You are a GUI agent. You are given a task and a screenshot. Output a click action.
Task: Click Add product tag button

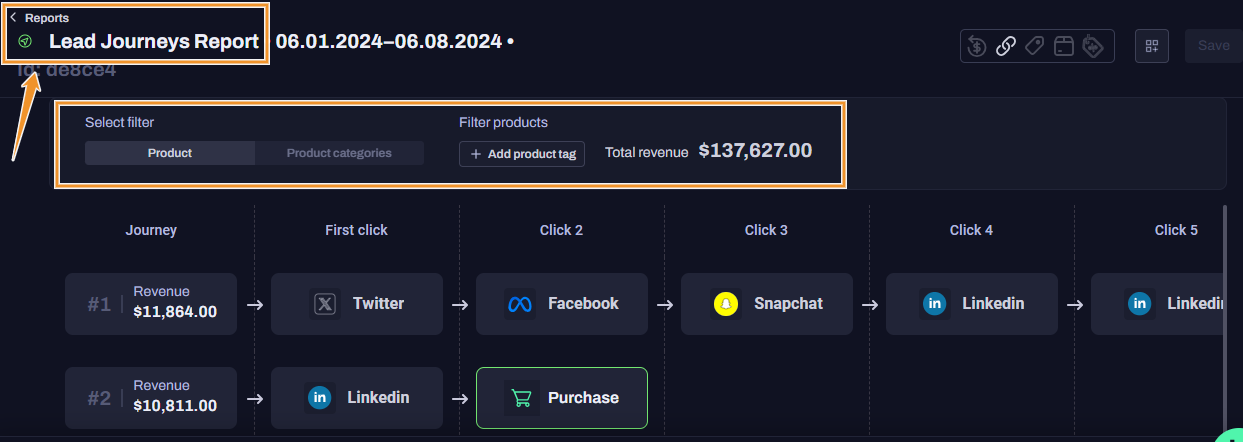tap(522, 154)
